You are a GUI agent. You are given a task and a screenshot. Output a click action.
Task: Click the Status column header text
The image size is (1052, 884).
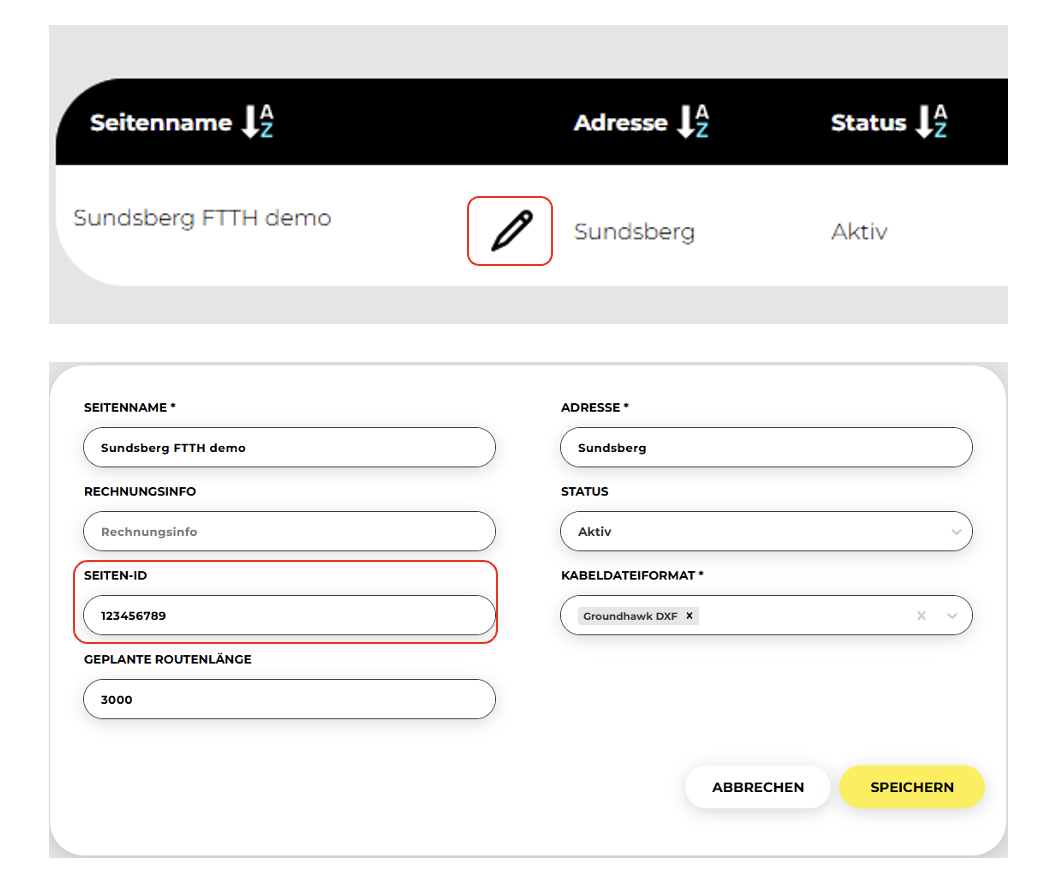868,123
